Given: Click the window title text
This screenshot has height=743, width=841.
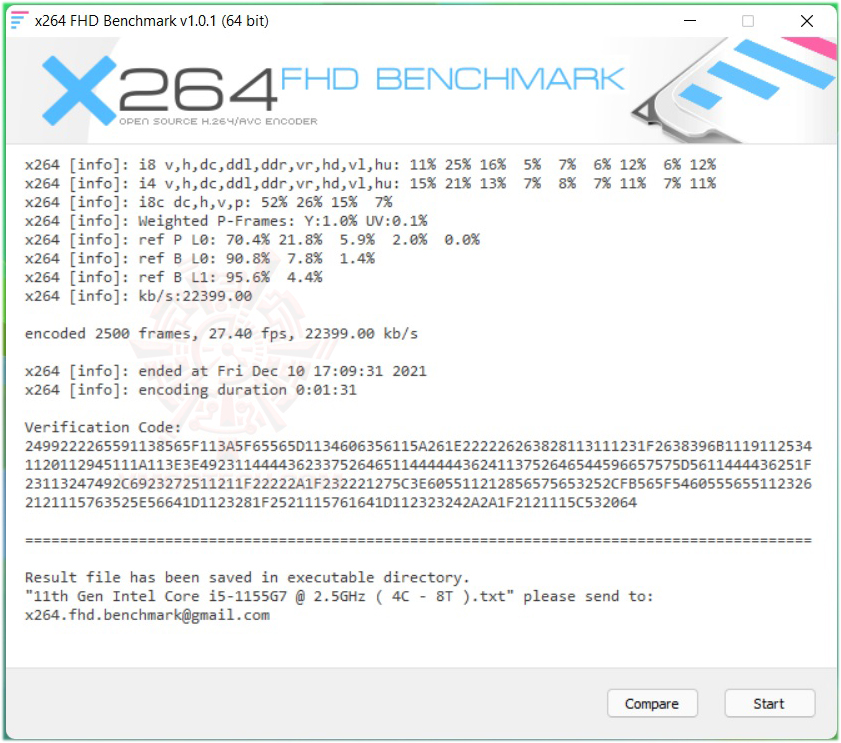Looking at the screenshot, I should coord(152,21).
